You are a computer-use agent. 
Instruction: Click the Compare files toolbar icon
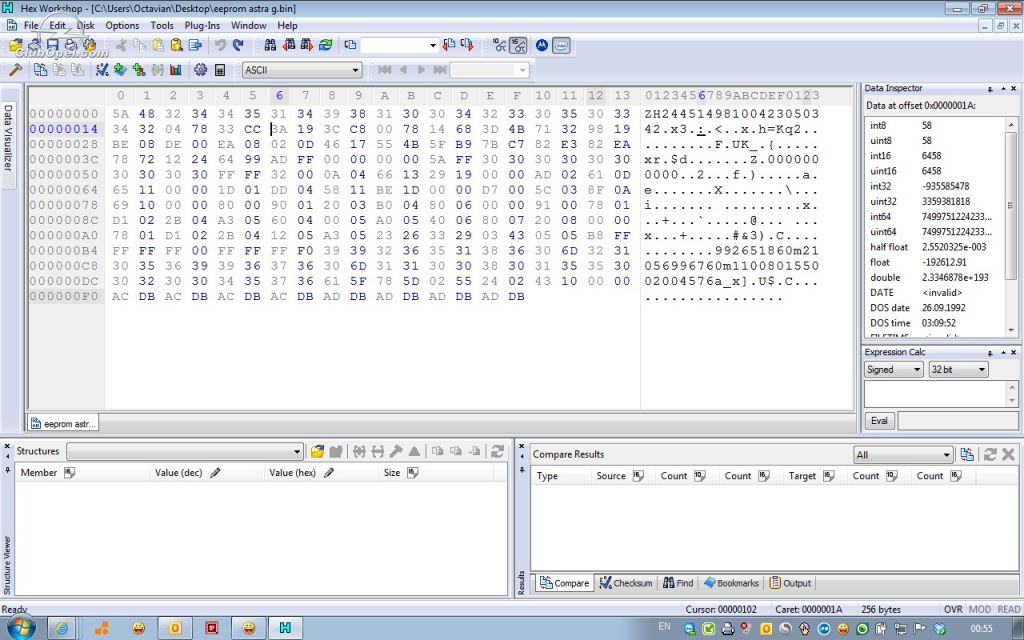coord(40,70)
